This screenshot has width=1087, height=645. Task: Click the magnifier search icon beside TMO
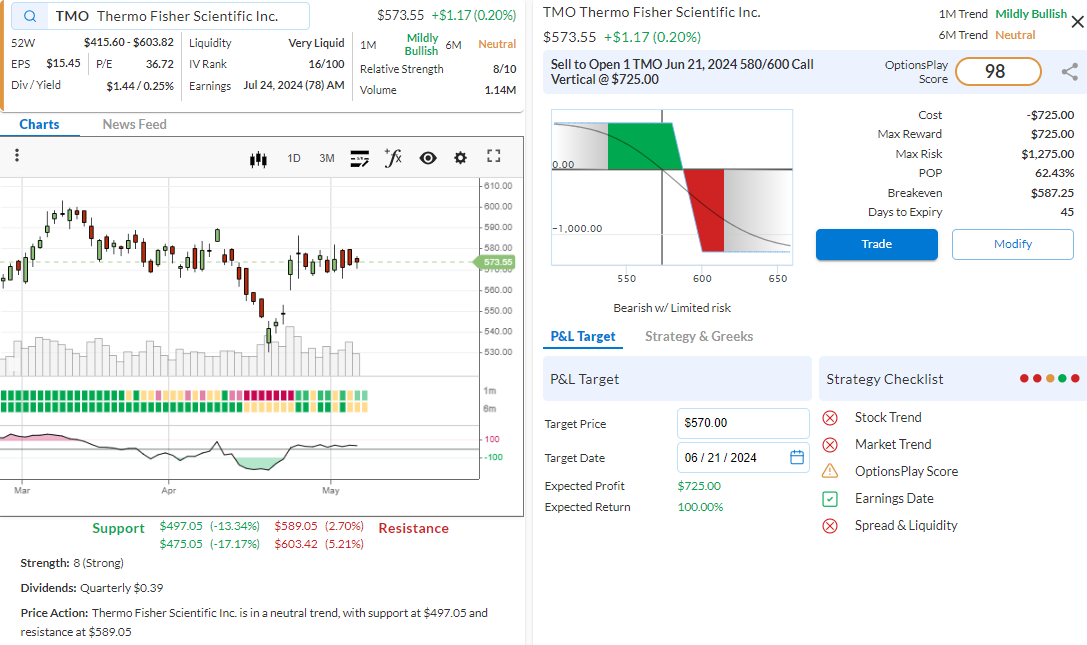pyautogui.click(x=30, y=16)
